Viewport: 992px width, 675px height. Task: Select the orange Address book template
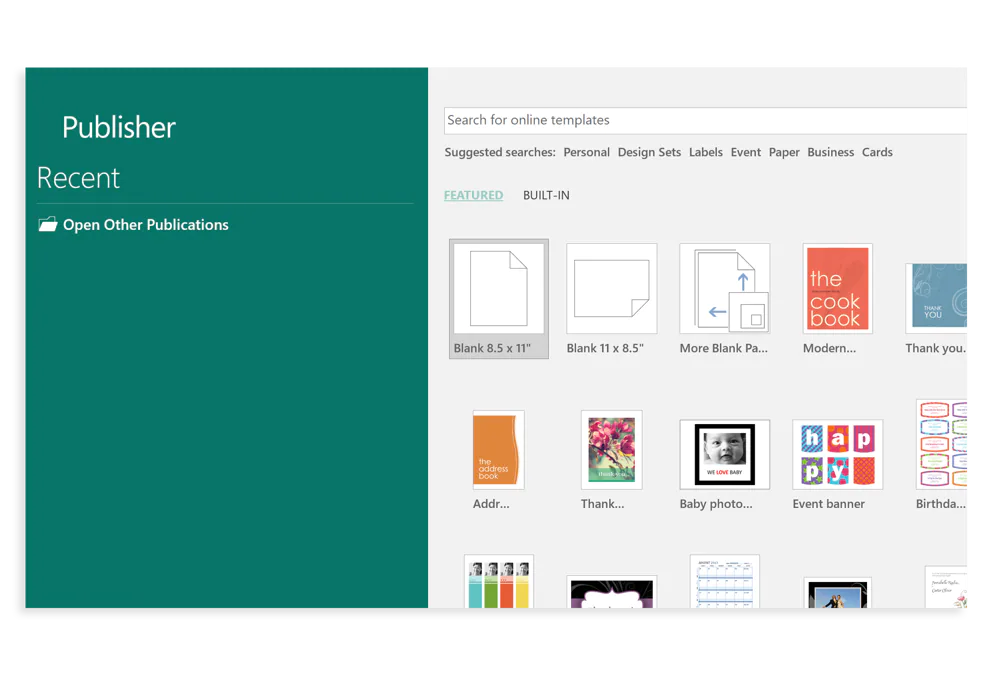click(x=498, y=450)
